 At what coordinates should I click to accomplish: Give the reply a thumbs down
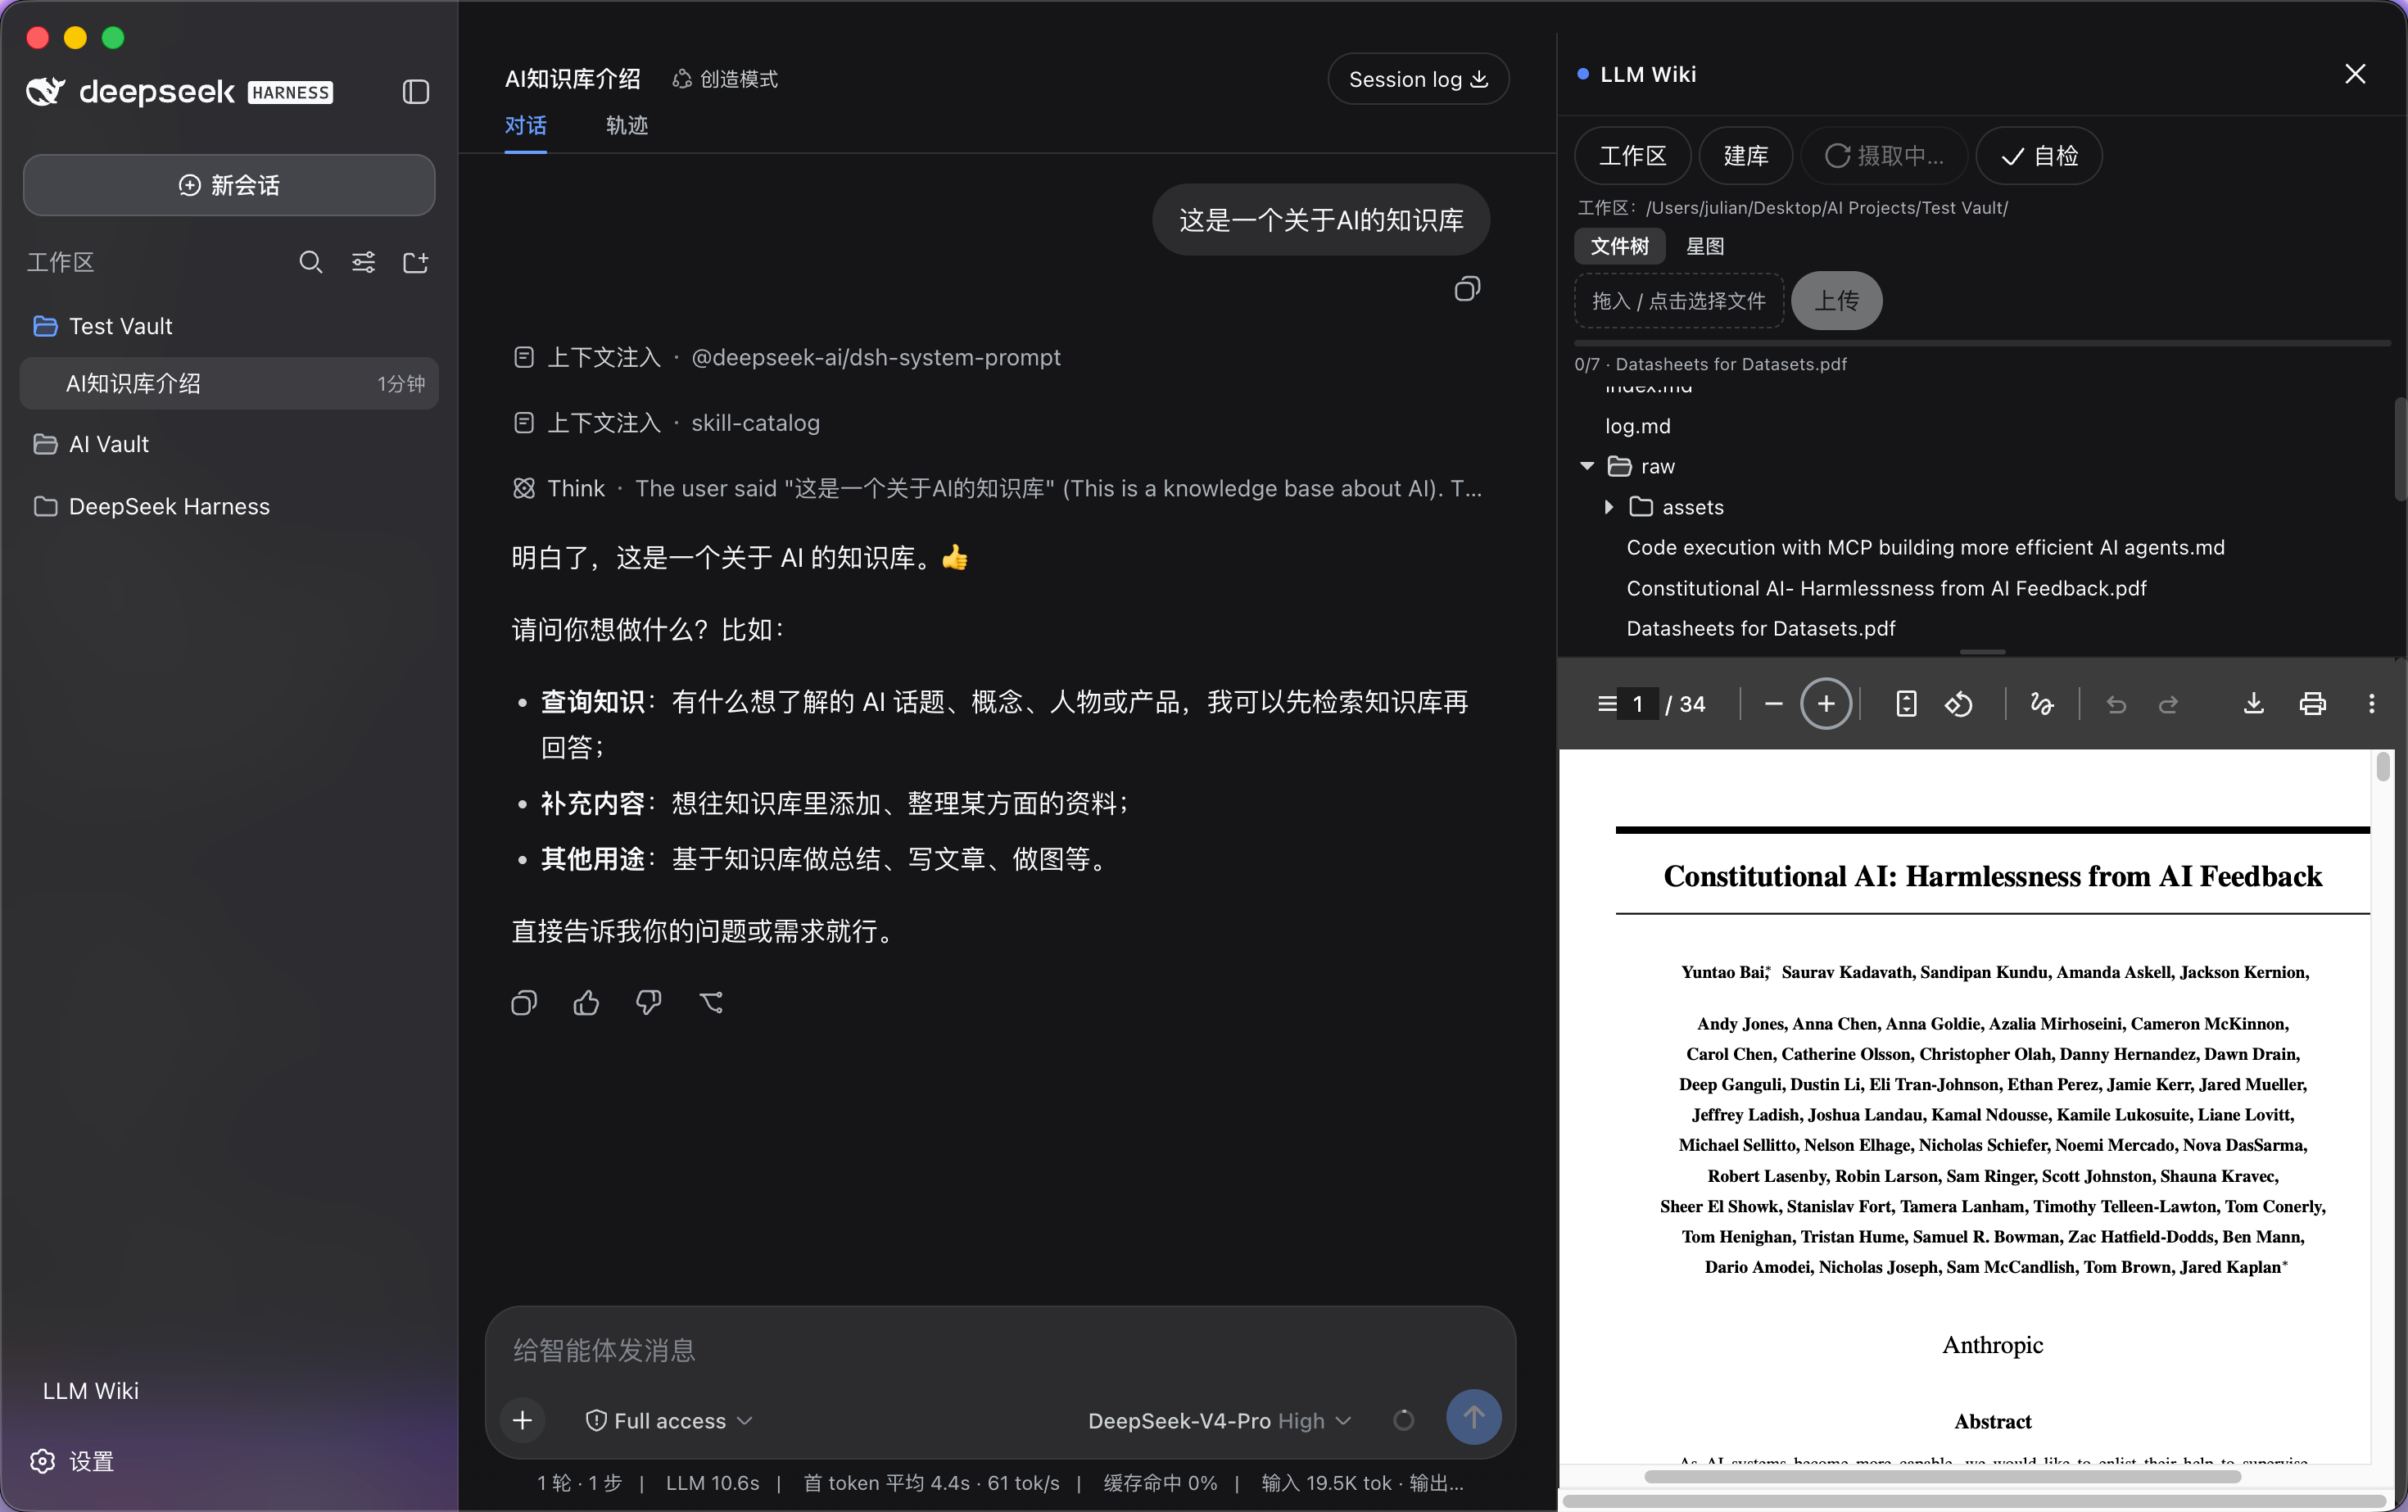[x=649, y=1002]
